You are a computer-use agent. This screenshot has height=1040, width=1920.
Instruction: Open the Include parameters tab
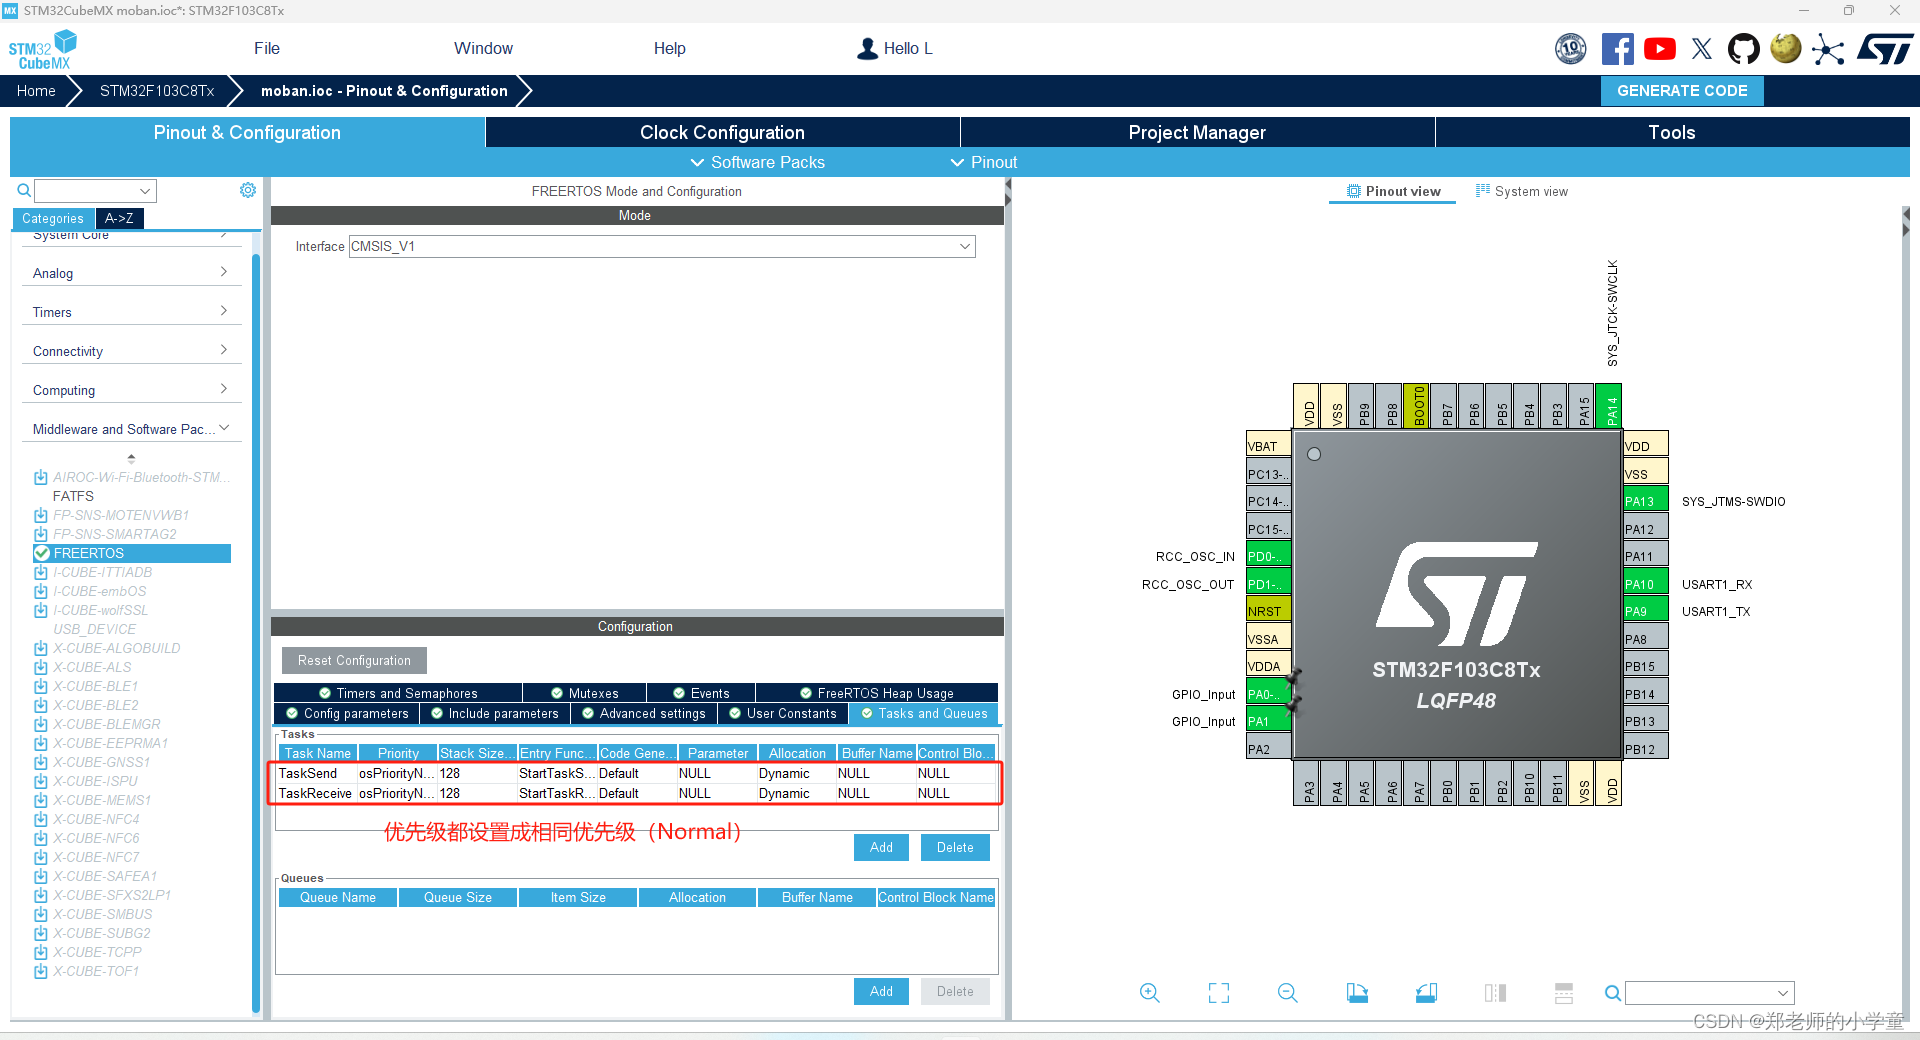(x=495, y=713)
